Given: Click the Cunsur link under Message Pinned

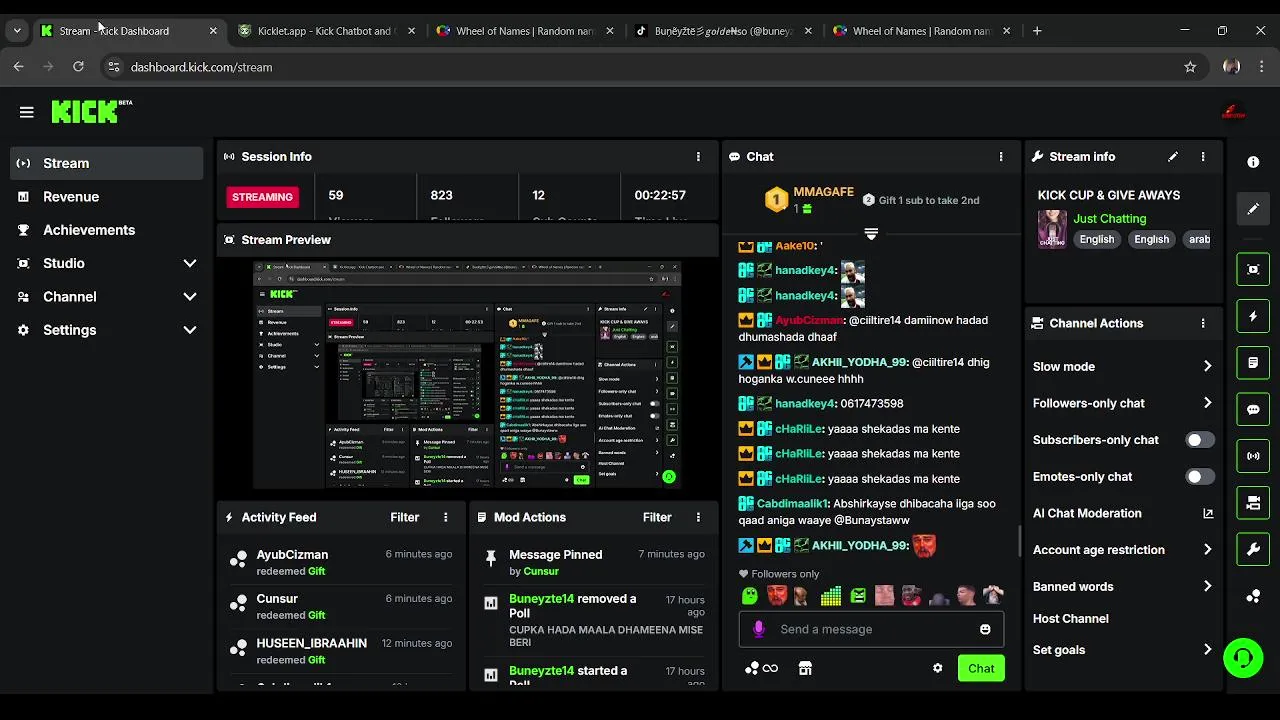Looking at the screenshot, I should (541, 571).
